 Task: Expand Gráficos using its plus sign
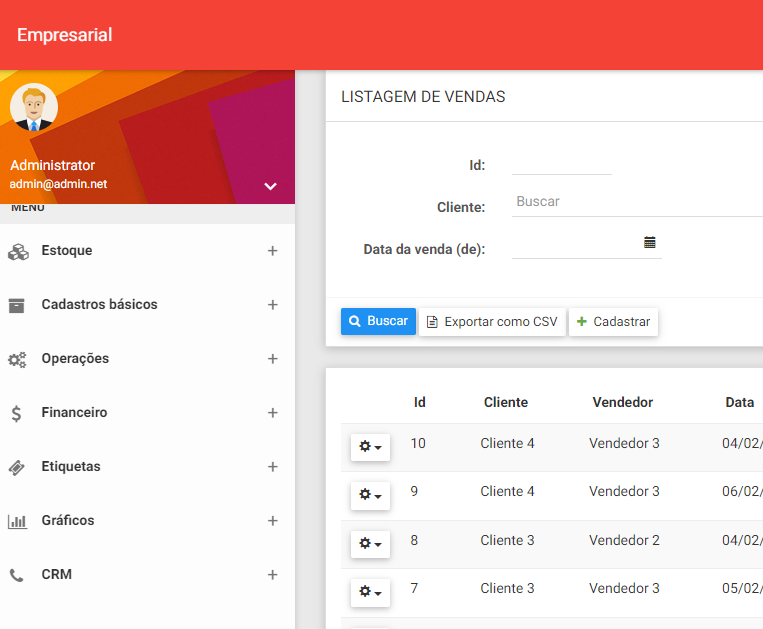tap(272, 521)
